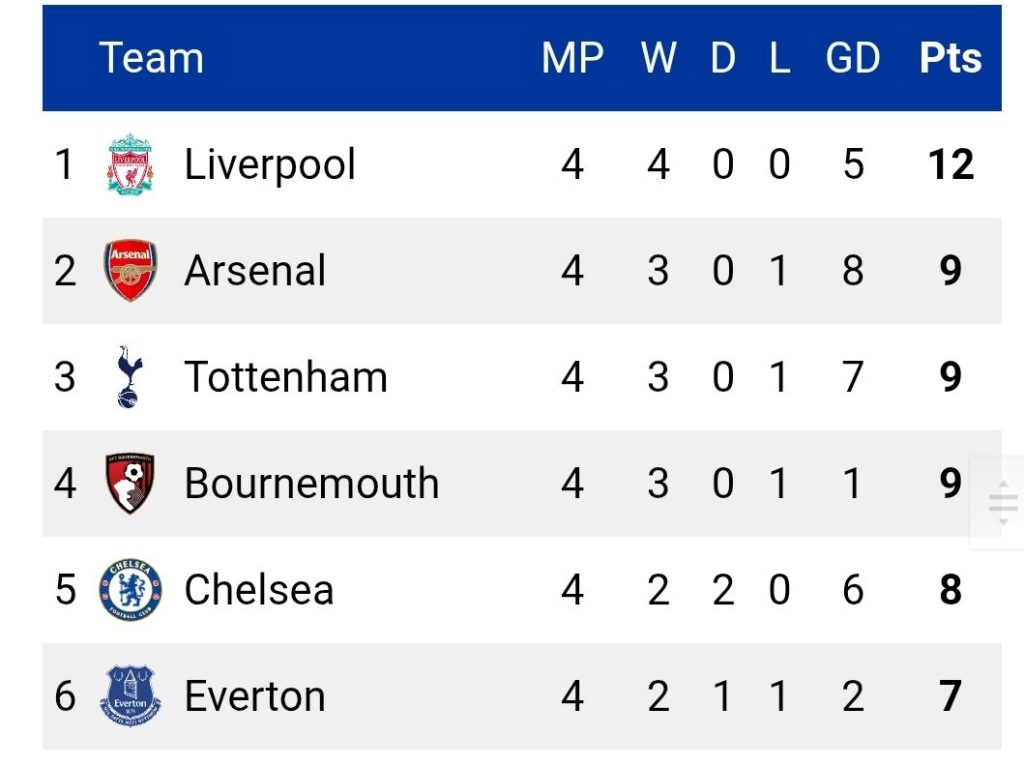Click the Team column header
This screenshot has width=1024, height=767.
(x=152, y=58)
